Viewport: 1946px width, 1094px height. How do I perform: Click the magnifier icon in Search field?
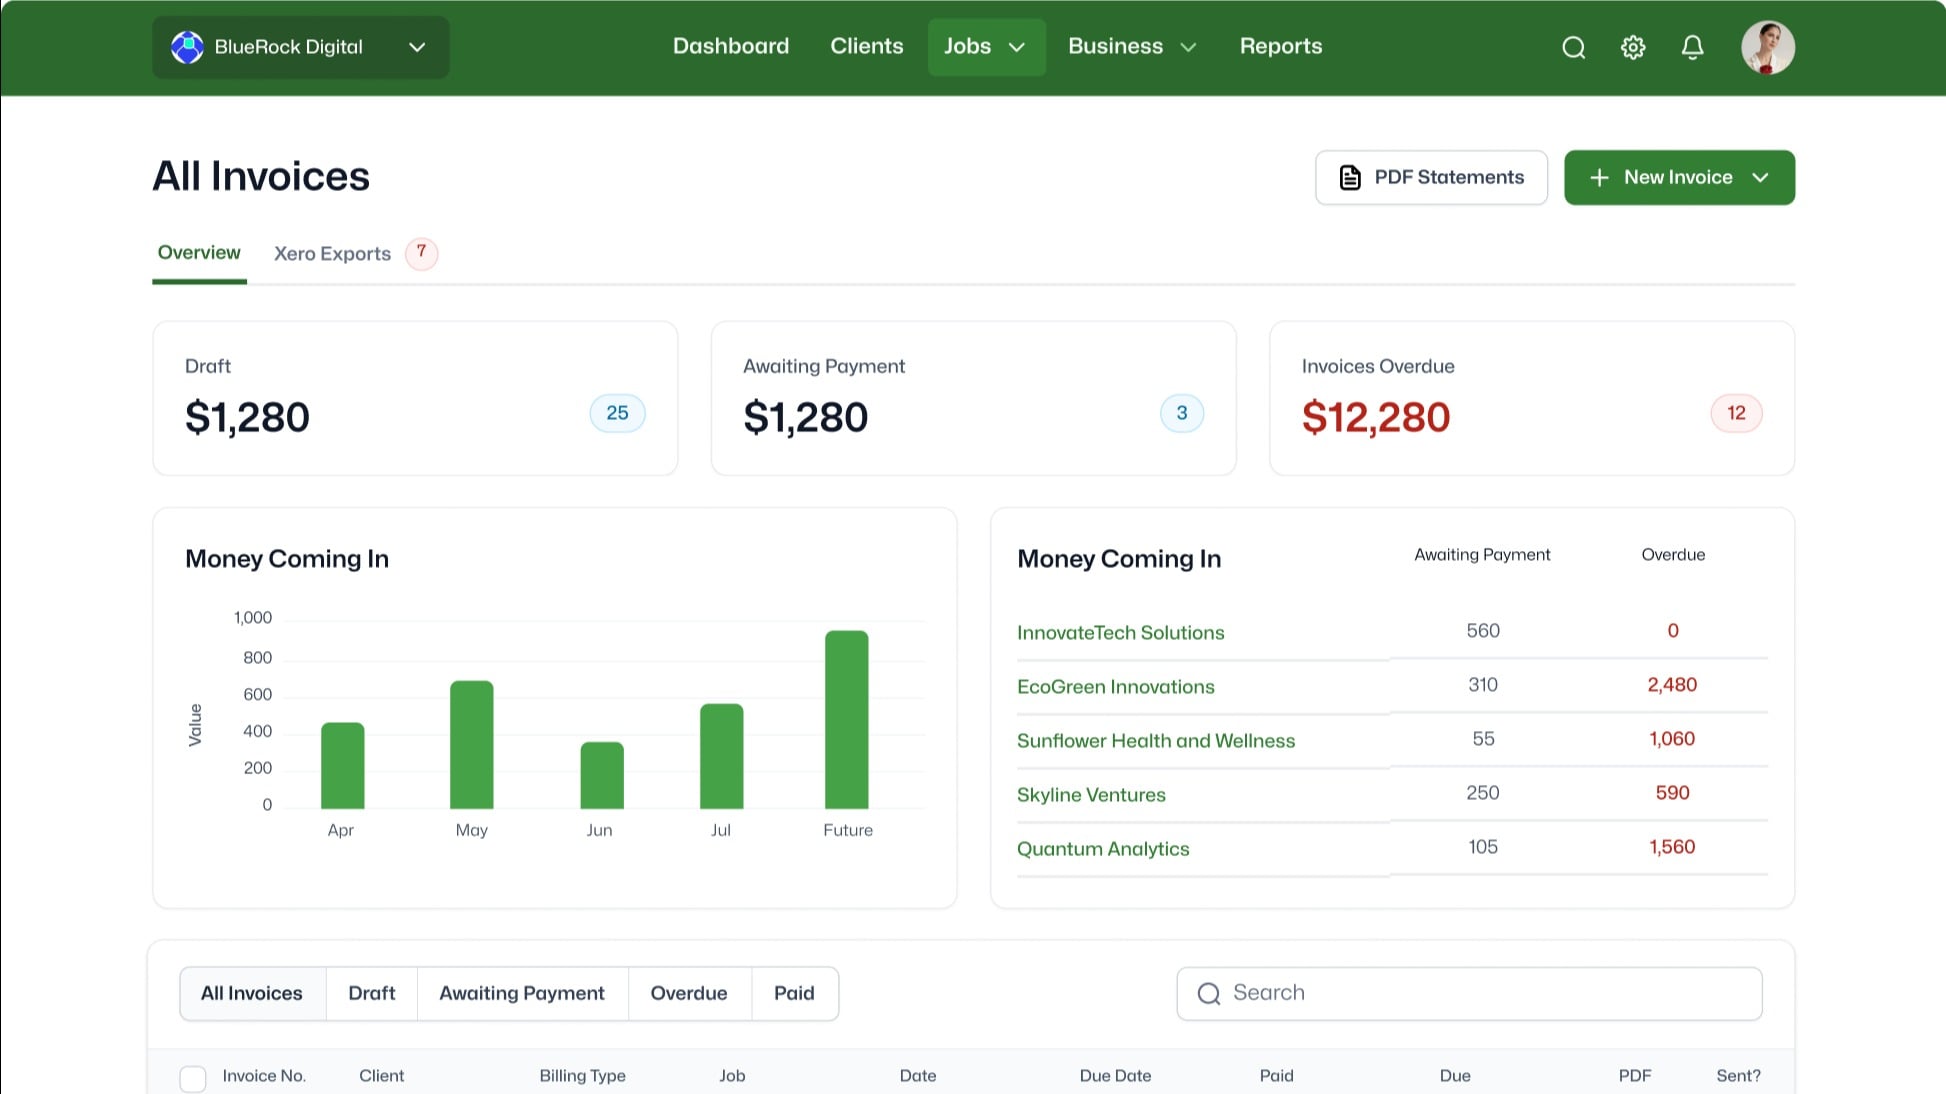(x=1209, y=993)
